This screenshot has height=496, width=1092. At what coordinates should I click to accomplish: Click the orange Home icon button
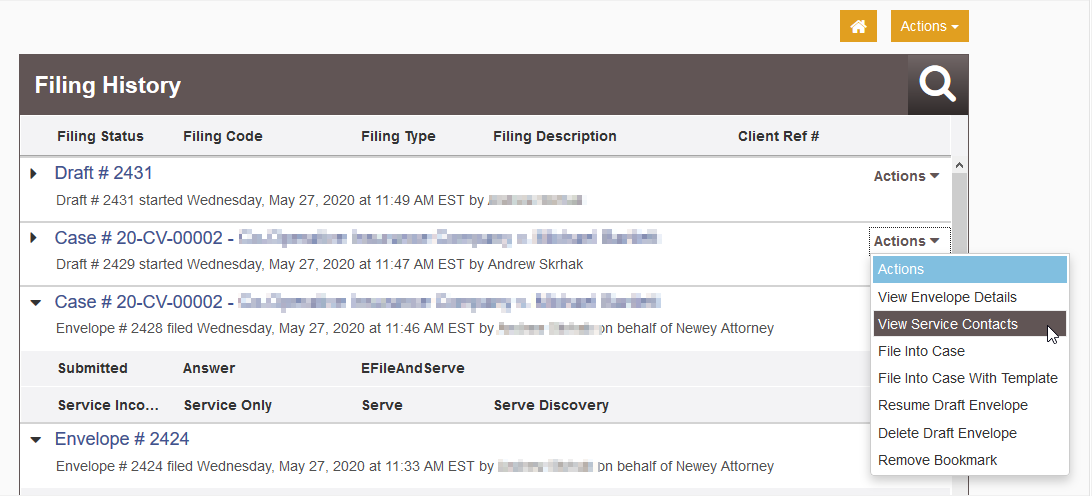click(858, 26)
